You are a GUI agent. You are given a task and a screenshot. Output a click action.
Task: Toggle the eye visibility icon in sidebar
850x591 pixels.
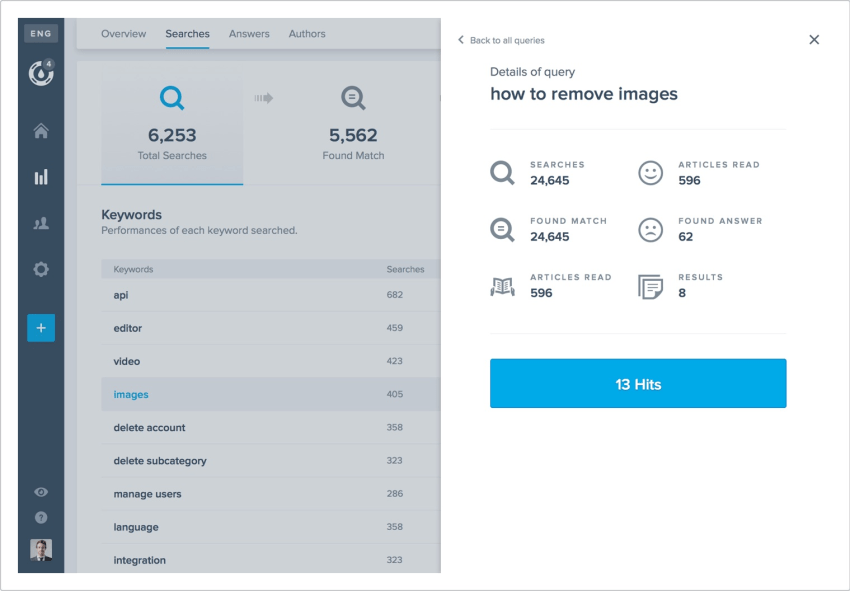pyautogui.click(x=40, y=491)
